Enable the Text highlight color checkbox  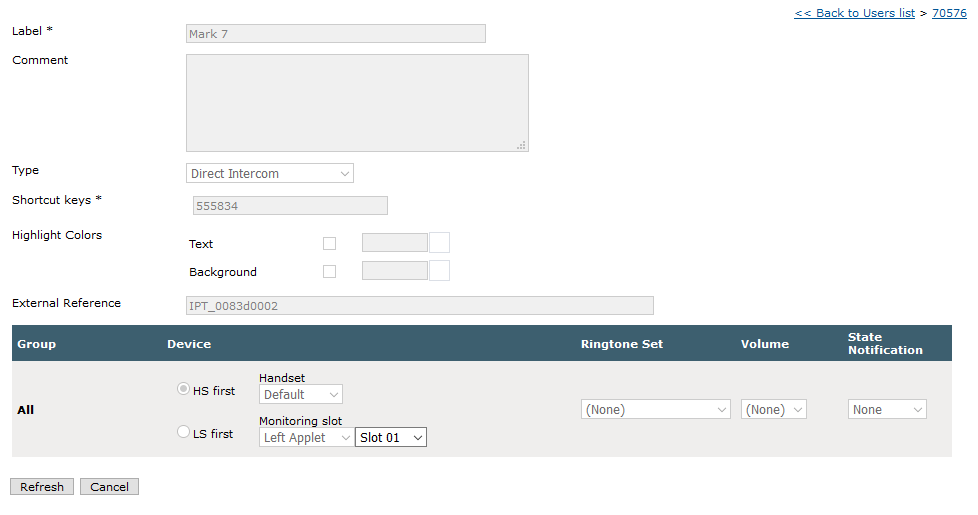pos(329,244)
